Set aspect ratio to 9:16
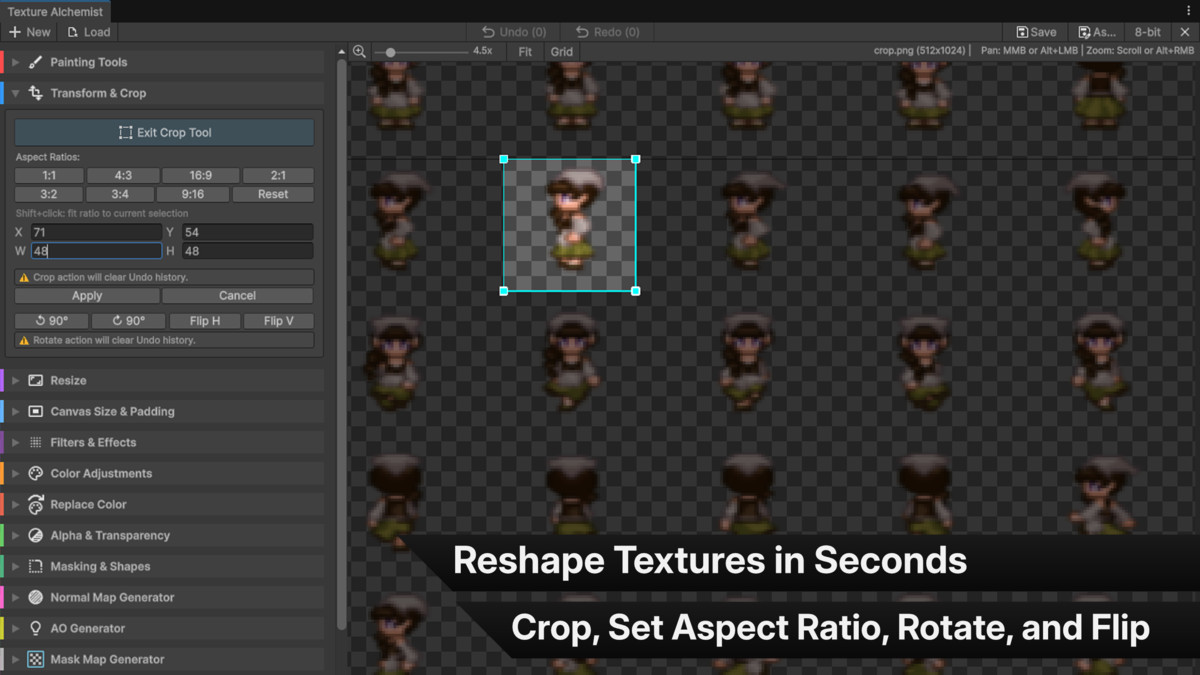This screenshot has height=675, width=1200. point(193,194)
